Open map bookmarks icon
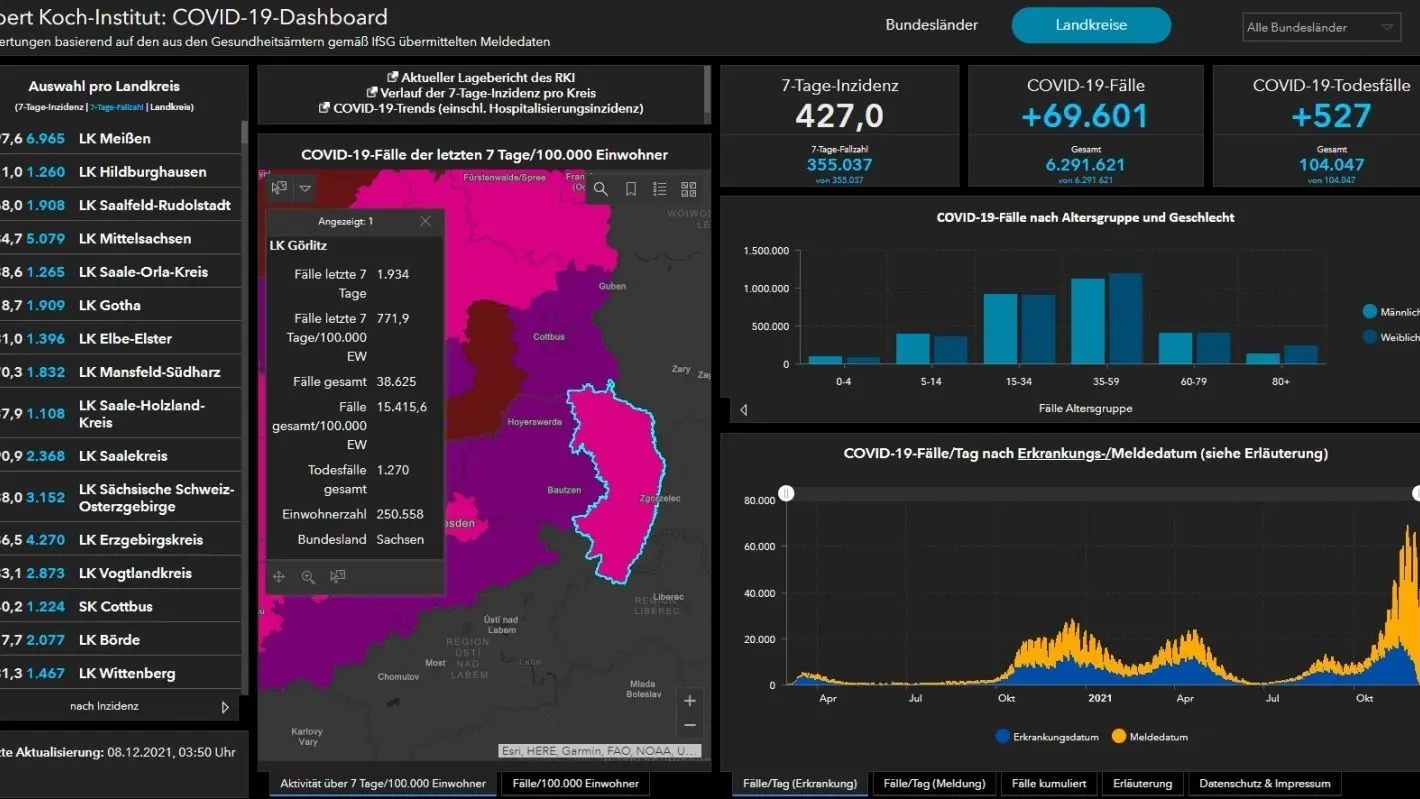Screen dimensions: 1420x799 630,189
